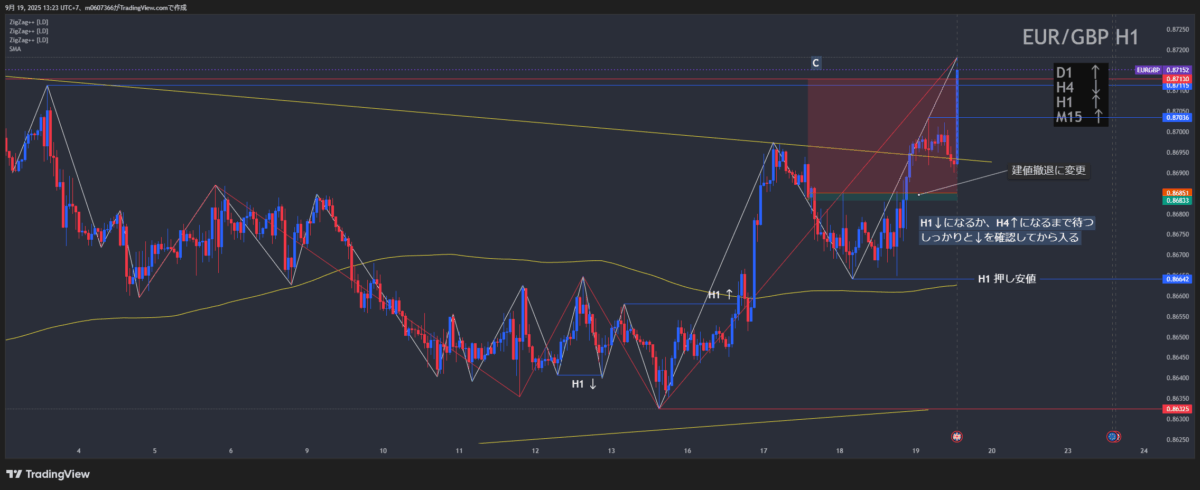Click the H1 ↓ label under the lows
The image size is (1200, 490).
coord(584,383)
